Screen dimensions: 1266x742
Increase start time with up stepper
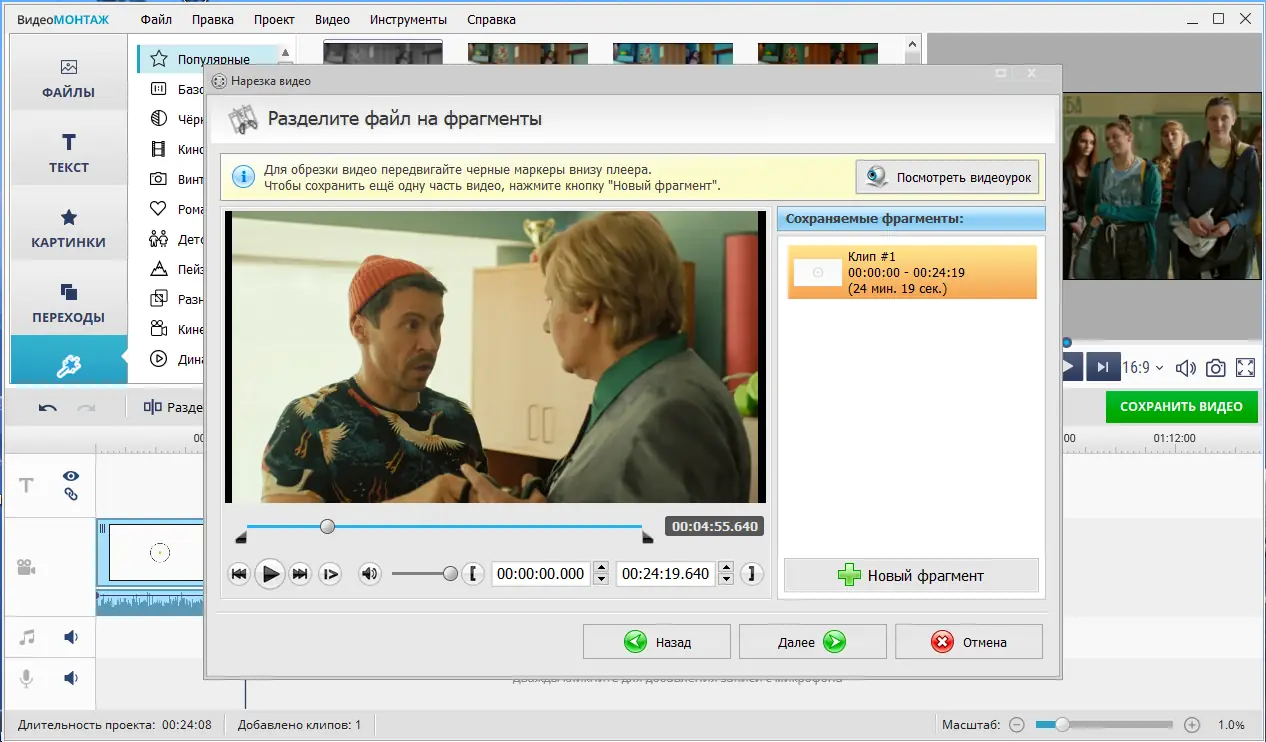pos(601,568)
